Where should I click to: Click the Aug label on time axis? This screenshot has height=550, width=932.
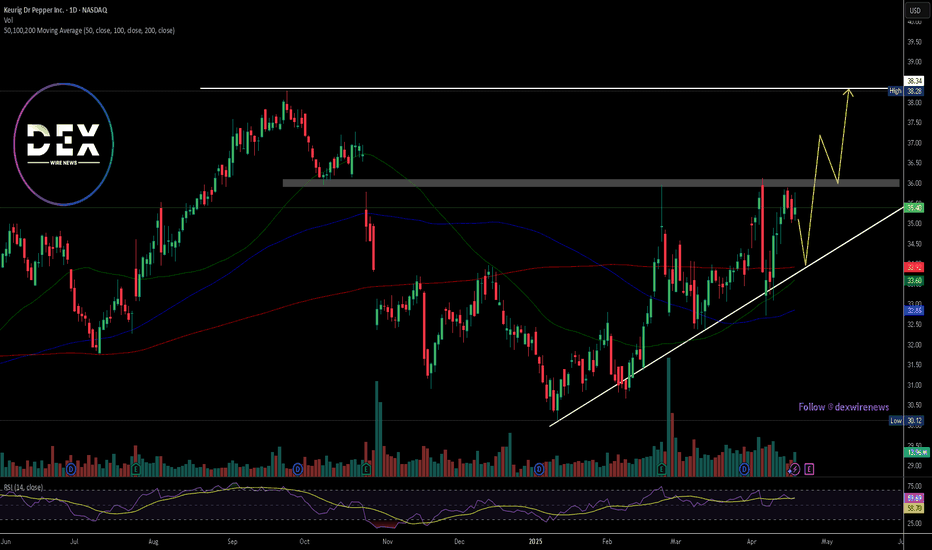click(x=153, y=542)
